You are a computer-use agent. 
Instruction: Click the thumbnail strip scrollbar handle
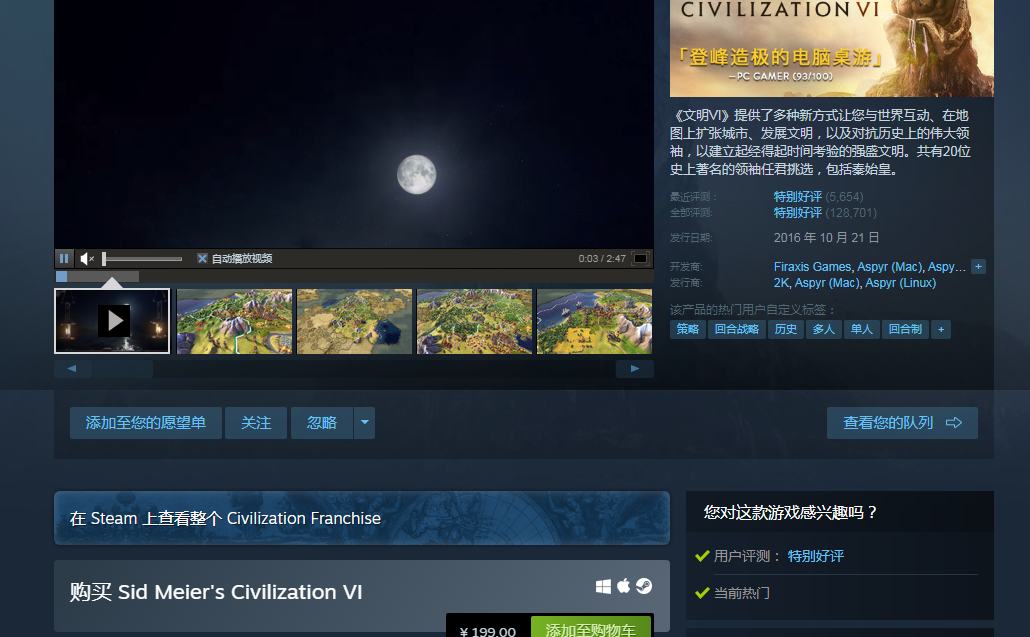(x=123, y=368)
